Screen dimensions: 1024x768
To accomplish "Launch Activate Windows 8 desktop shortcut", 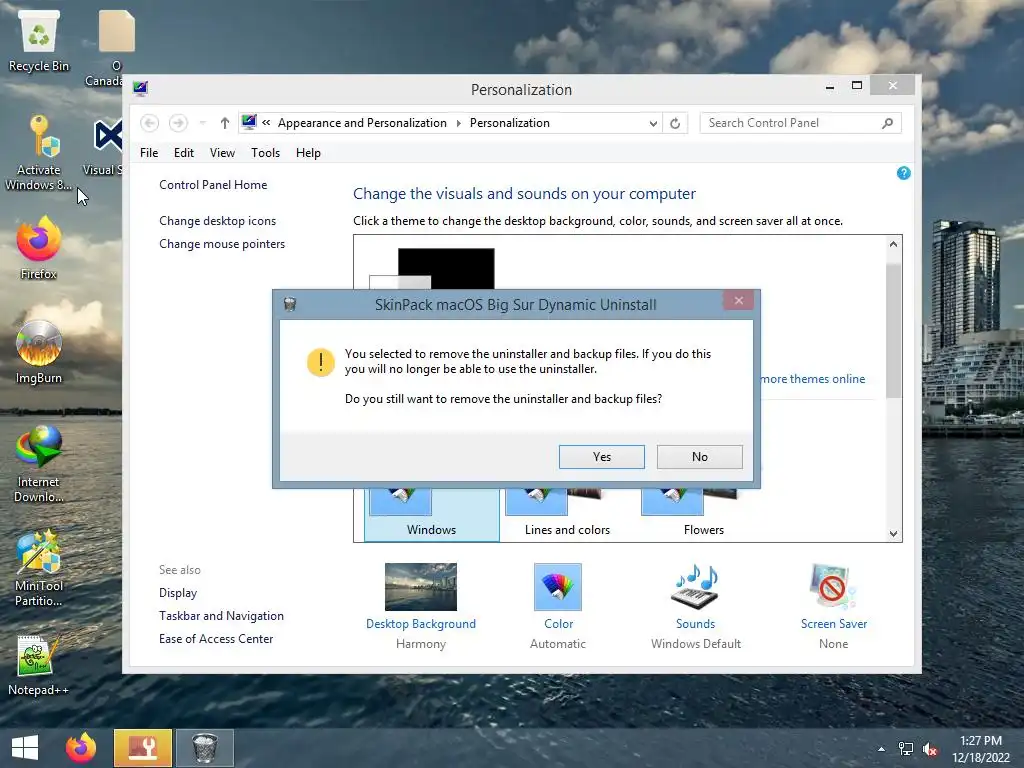I will click(x=39, y=153).
